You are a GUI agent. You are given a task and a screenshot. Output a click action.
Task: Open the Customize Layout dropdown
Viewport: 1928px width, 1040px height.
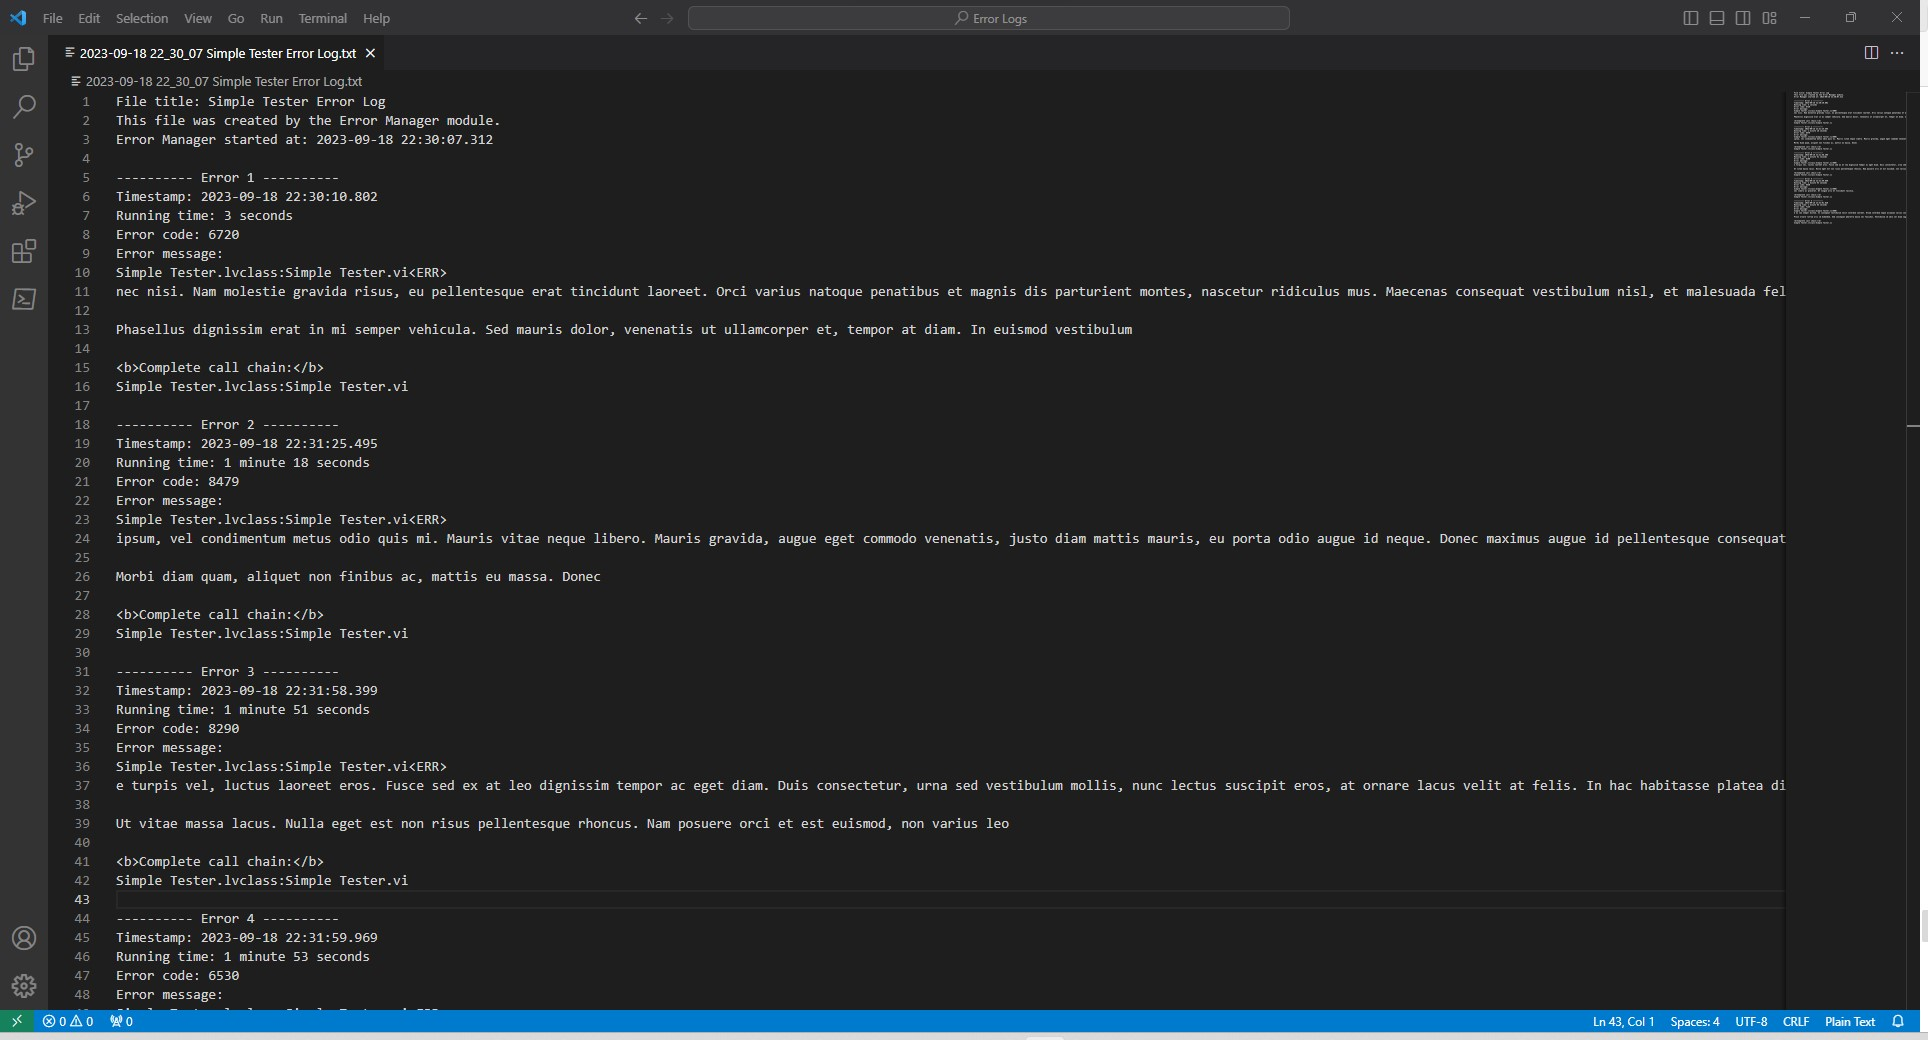click(1769, 17)
